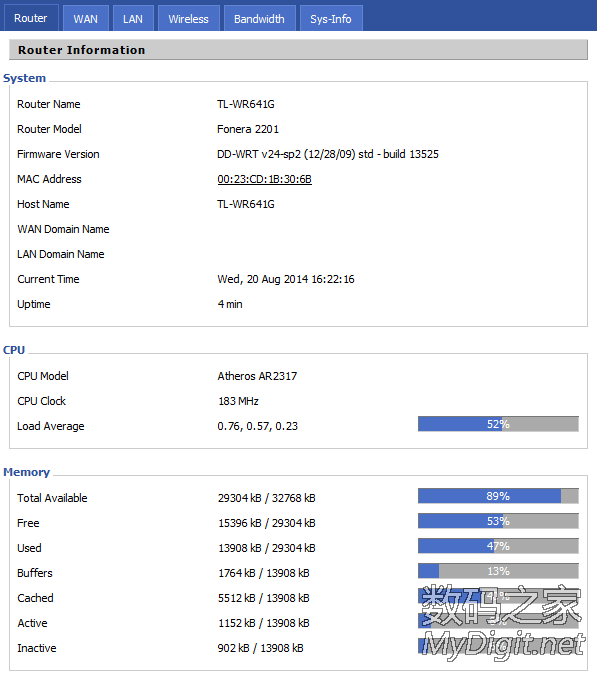Open the Router status tab

[30, 18]
